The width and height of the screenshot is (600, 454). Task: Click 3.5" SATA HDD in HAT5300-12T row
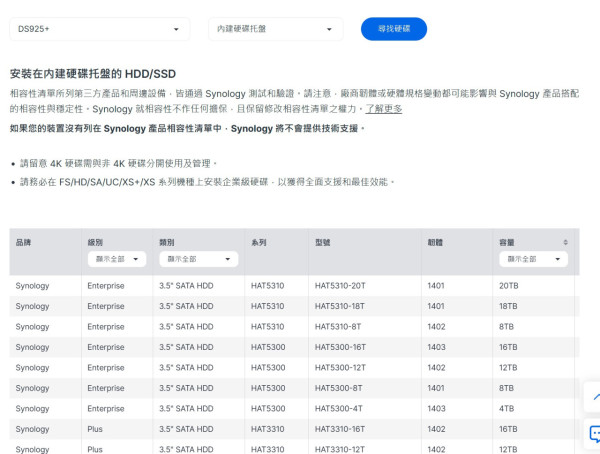point(186,368)
